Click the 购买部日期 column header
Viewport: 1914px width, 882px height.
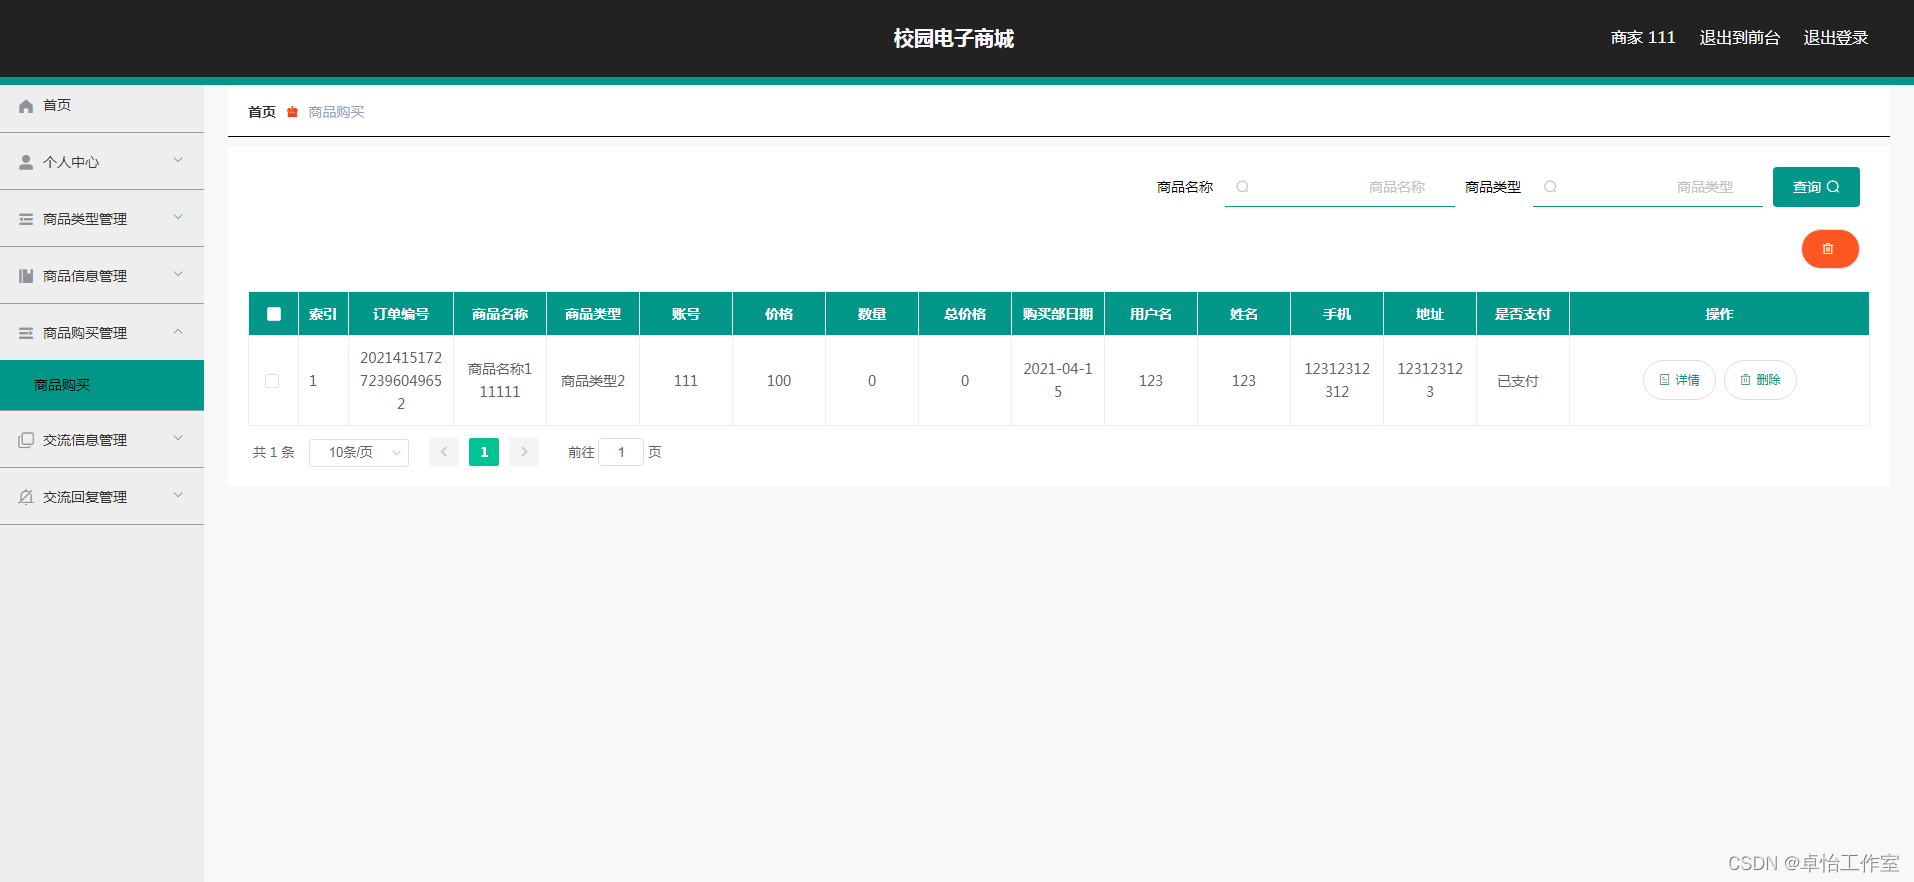click(1058, 314)
